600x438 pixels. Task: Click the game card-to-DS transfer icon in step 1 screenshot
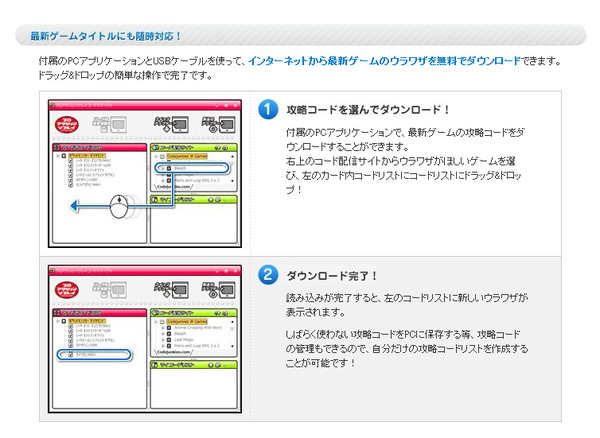(171, 124)
